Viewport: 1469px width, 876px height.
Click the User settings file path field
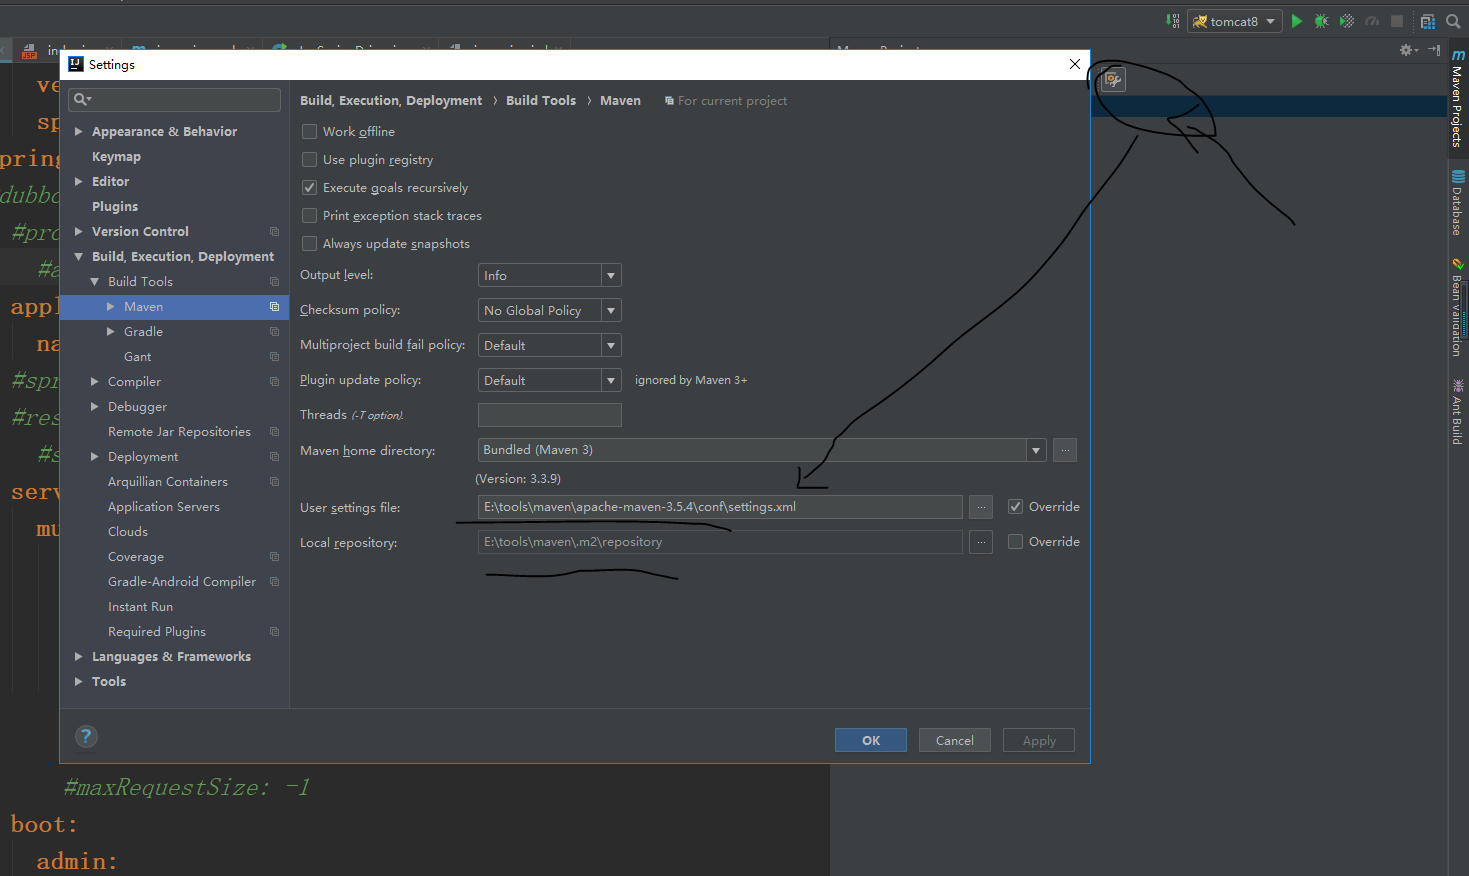click(x=720, y=507)
